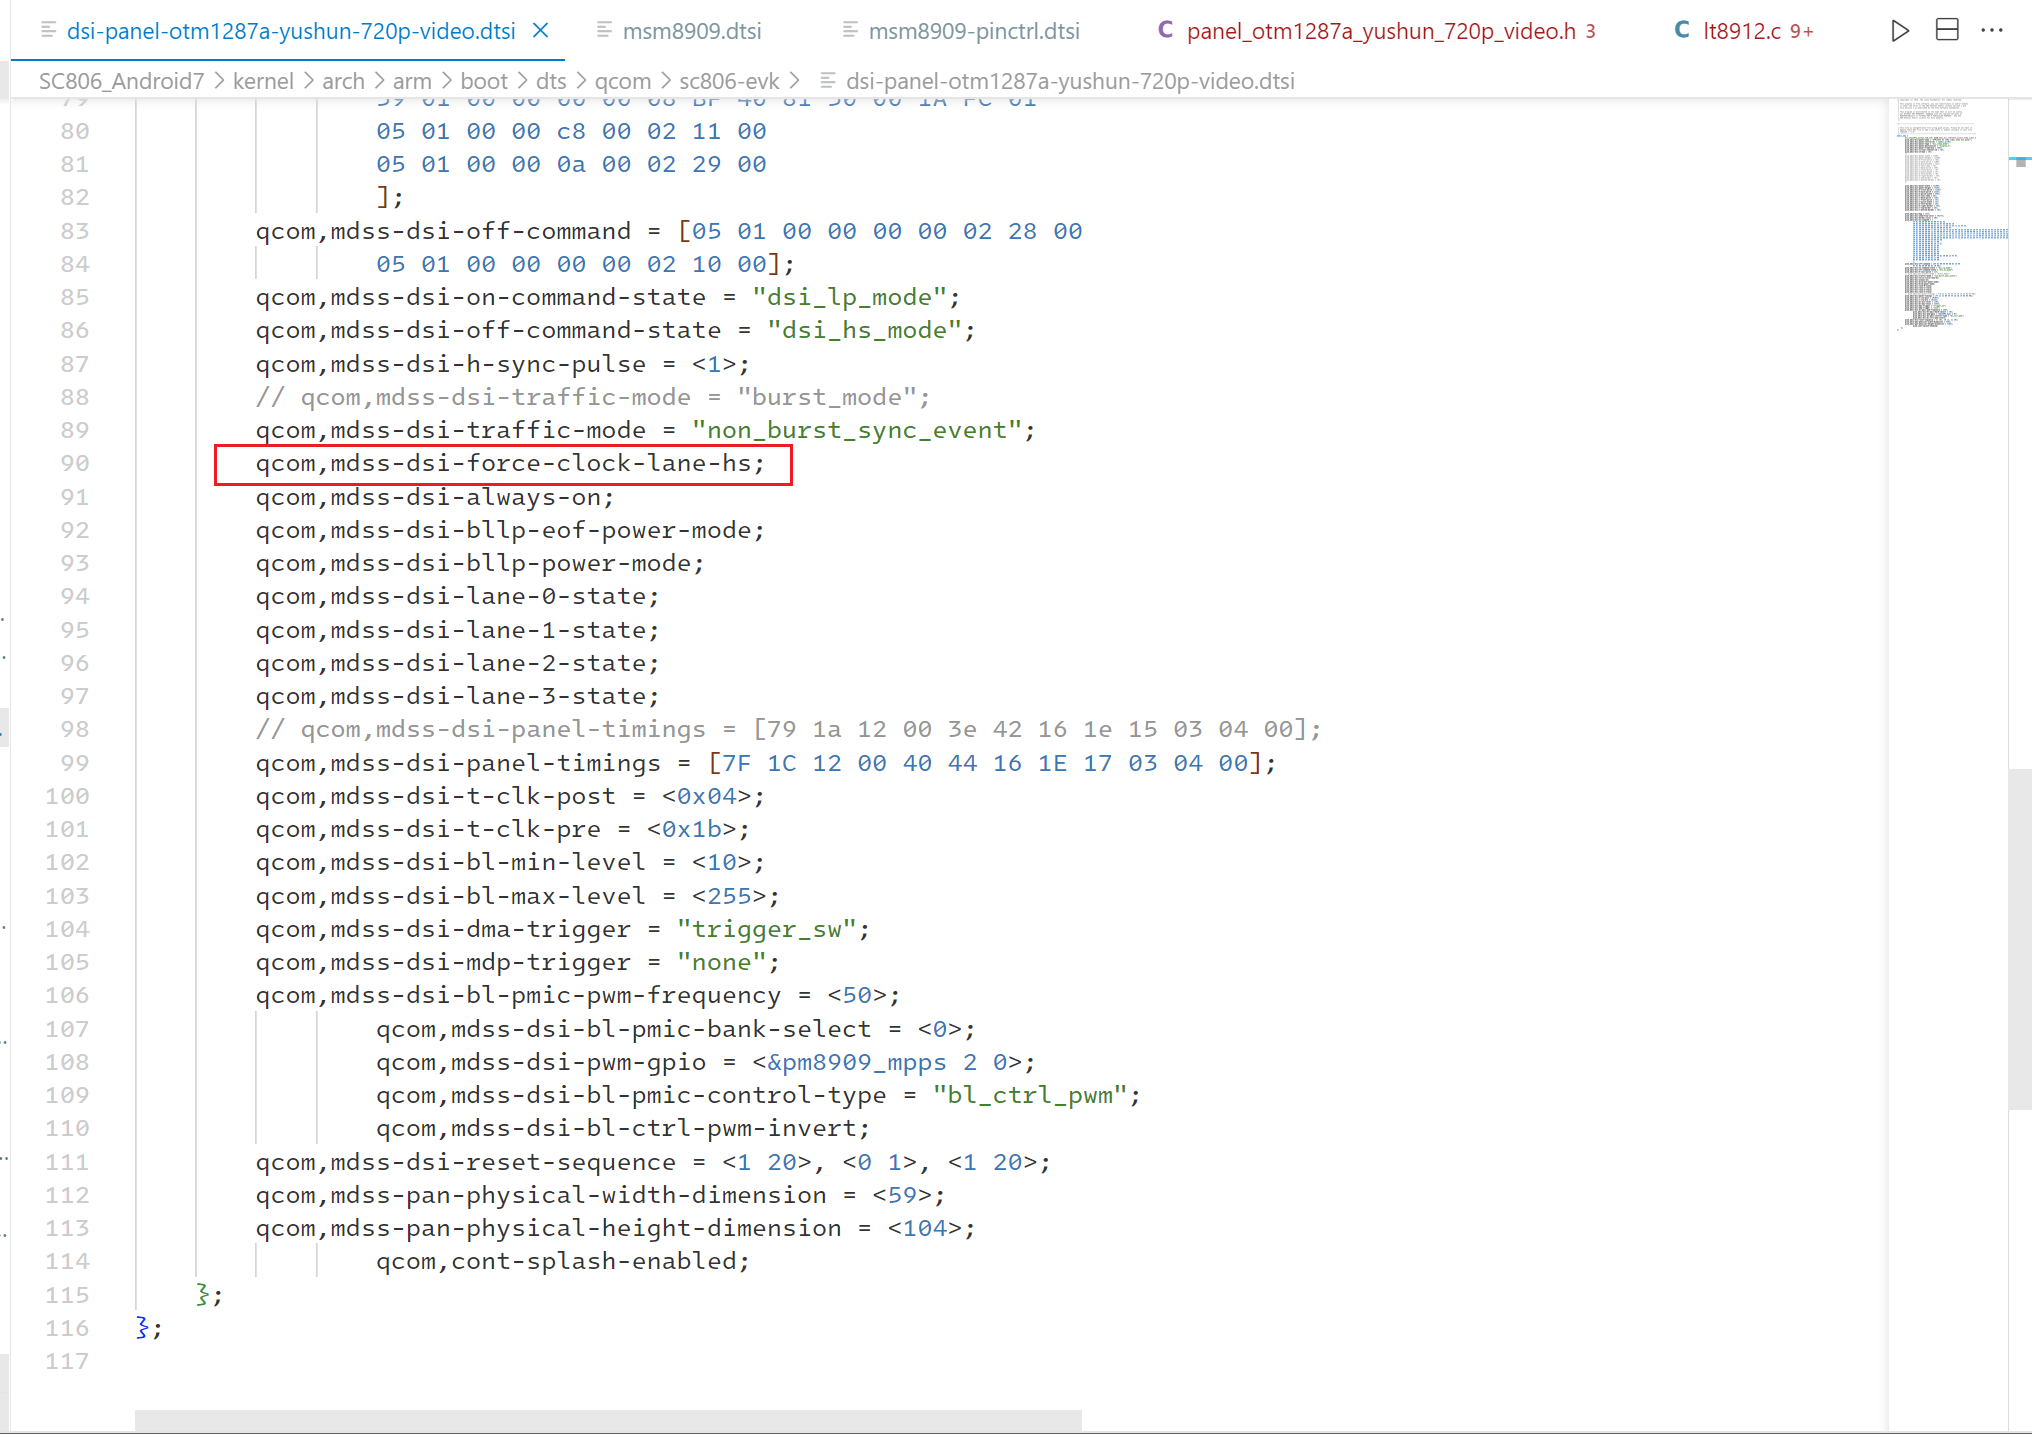Click the uncommented panel-timings line starting 7F 1C

tap(766, 763)
